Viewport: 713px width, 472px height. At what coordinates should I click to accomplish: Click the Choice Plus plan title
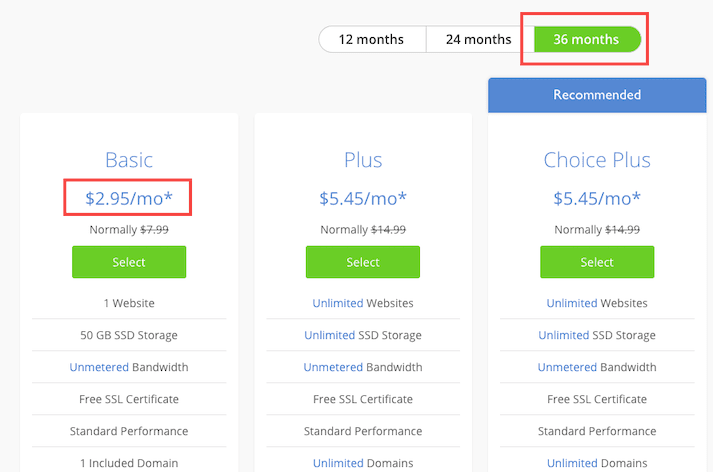pos(597,160)
